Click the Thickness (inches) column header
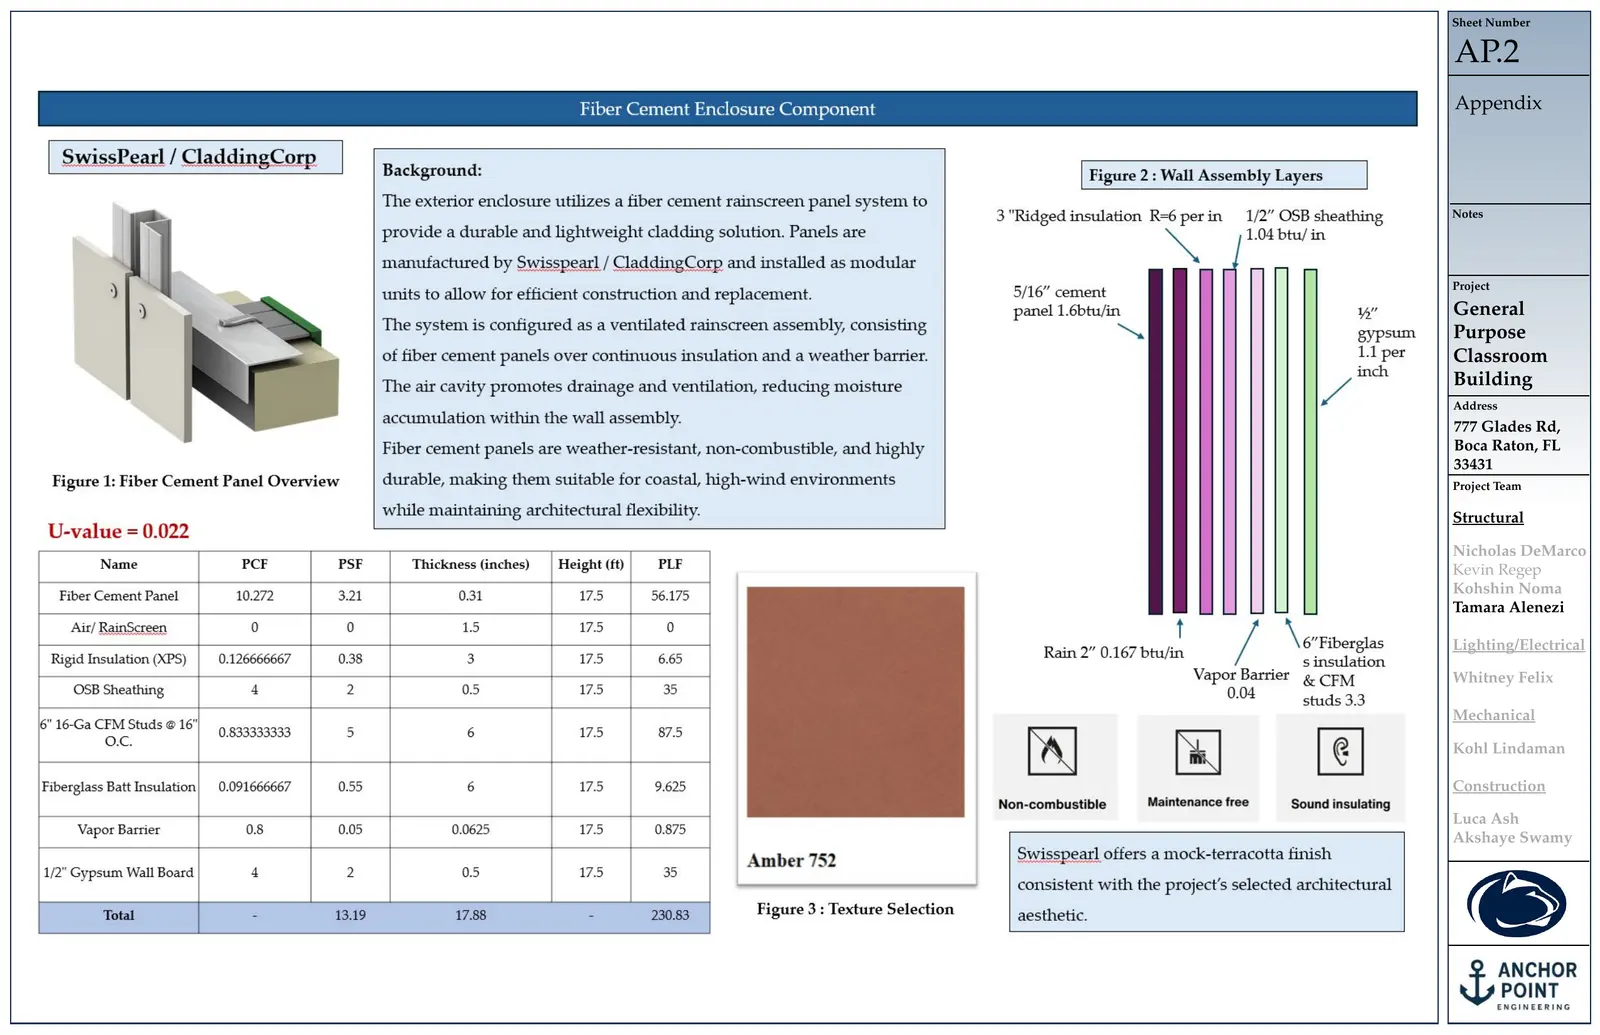Viewport: 1600px width, 1035px height. [470, 565]
